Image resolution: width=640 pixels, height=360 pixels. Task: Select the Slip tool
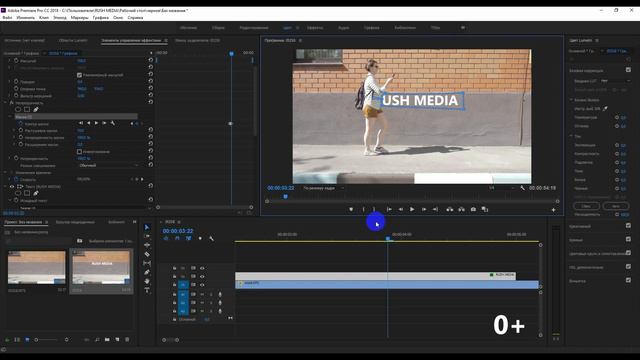point(147,263)
